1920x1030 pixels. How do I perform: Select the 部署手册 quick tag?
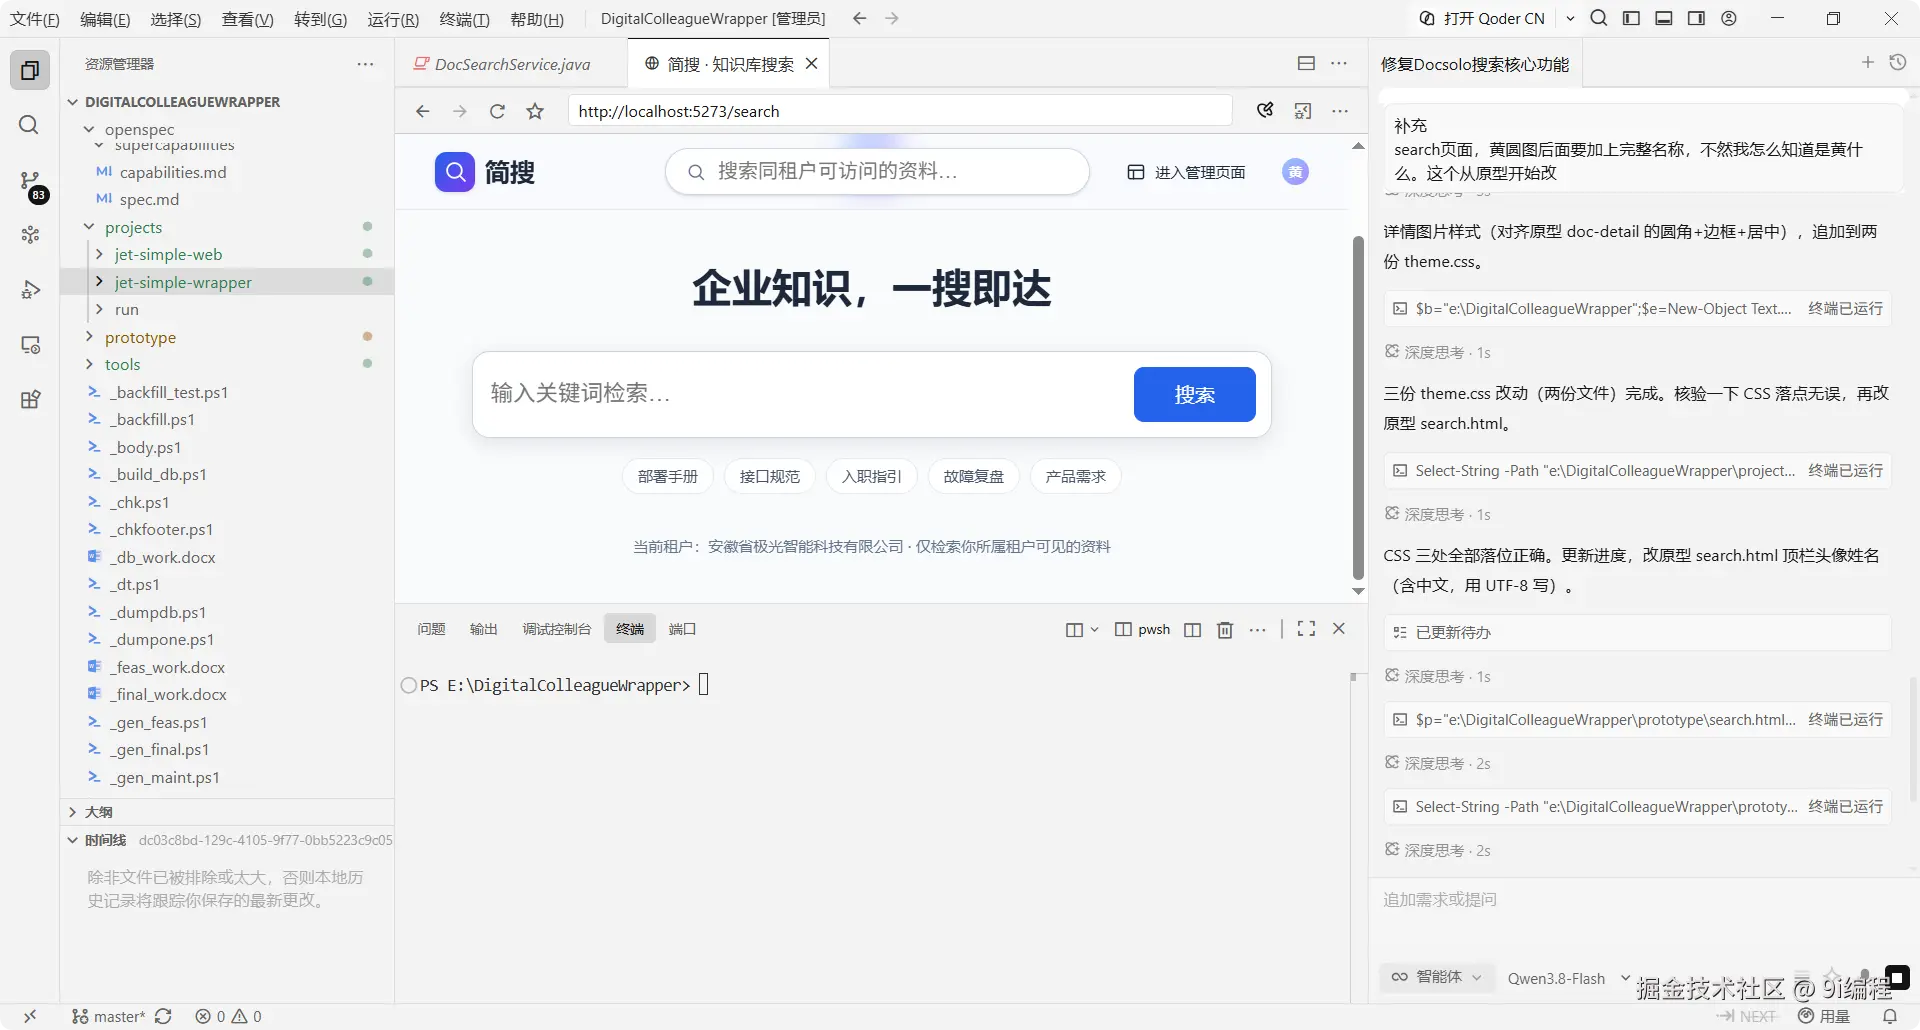[667, 477]
